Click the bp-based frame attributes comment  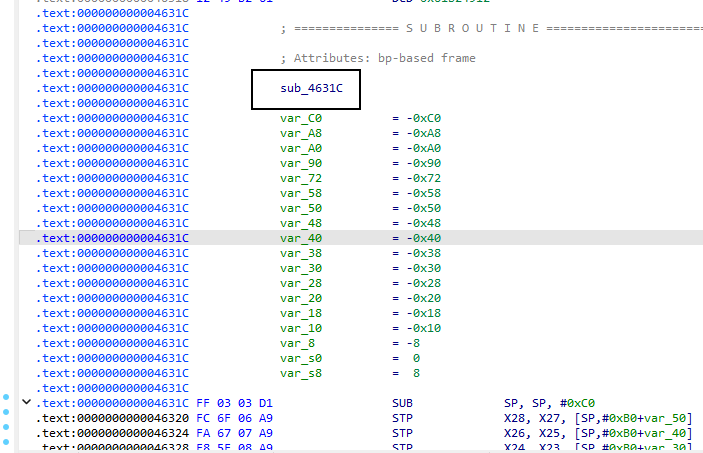(x=378, y=58)
